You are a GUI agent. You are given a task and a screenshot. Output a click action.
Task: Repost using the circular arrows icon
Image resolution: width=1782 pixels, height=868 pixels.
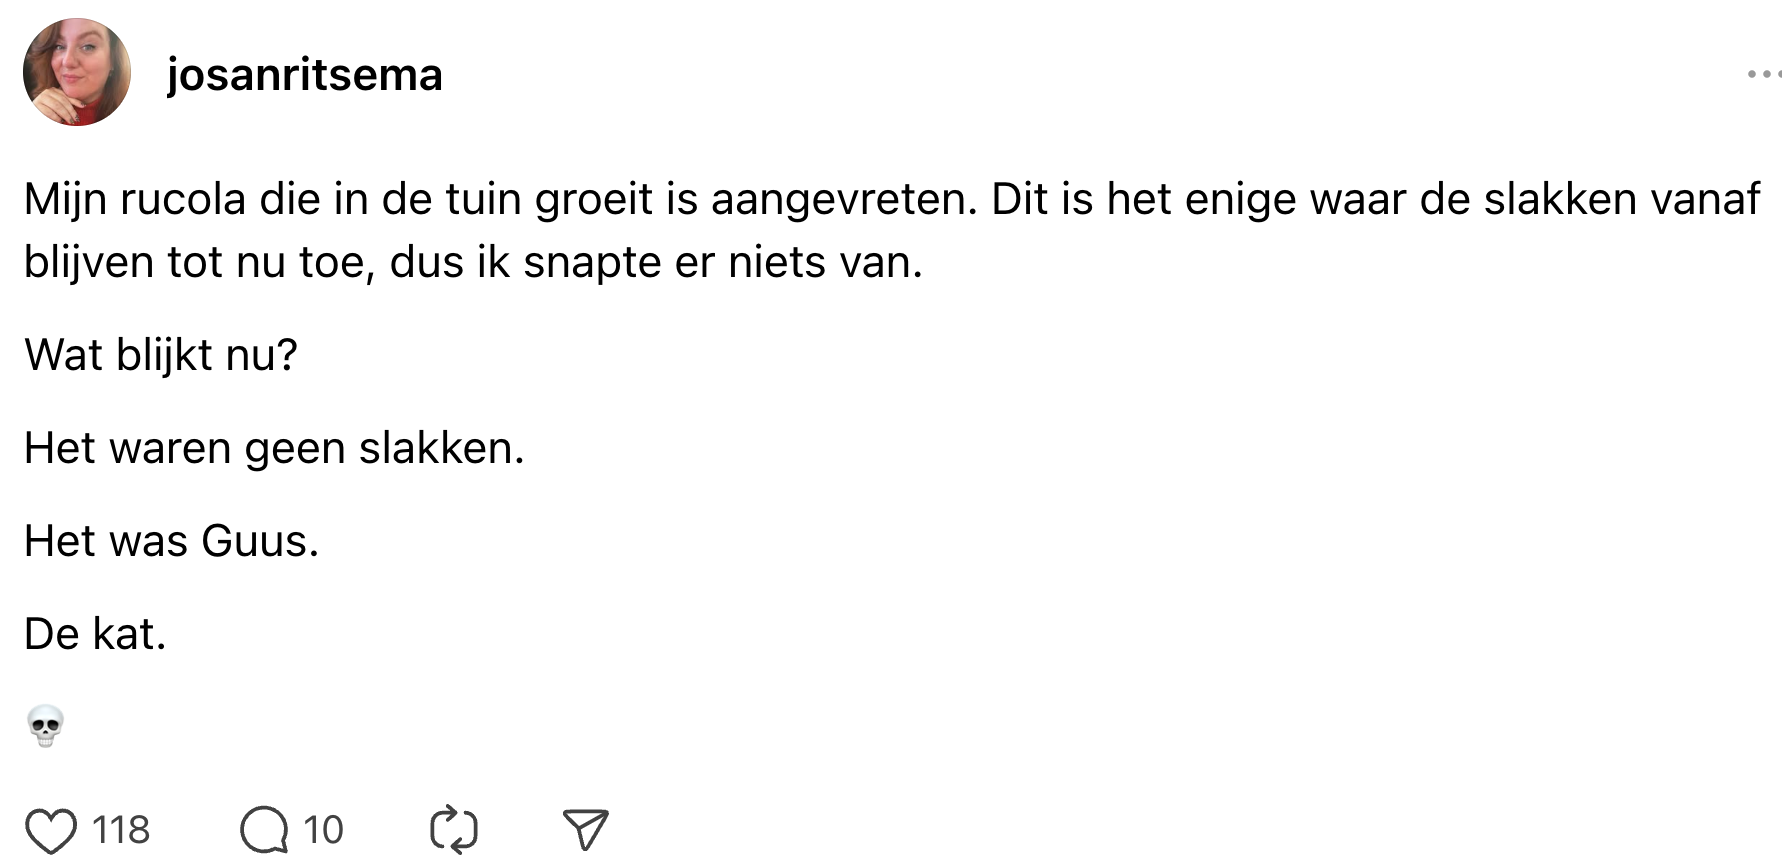(453, 830)
